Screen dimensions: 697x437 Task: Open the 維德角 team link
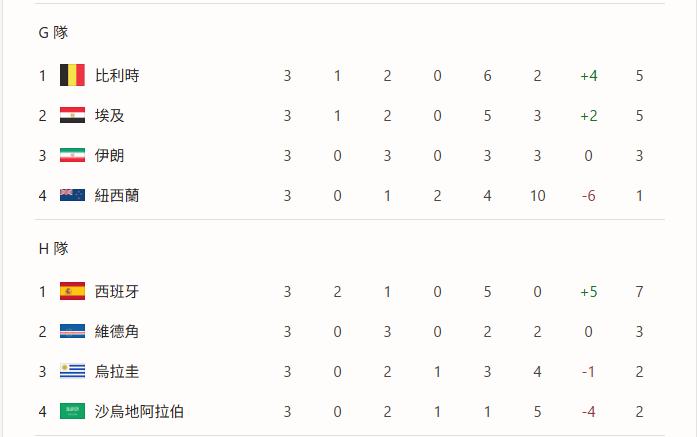[x=117, y=332]
